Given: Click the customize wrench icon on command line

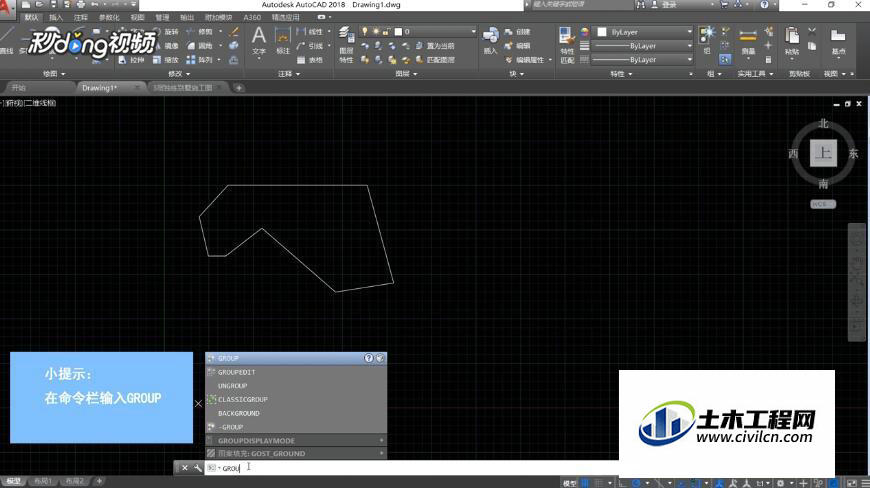Looking at the screenshot, I should [198, 468].
